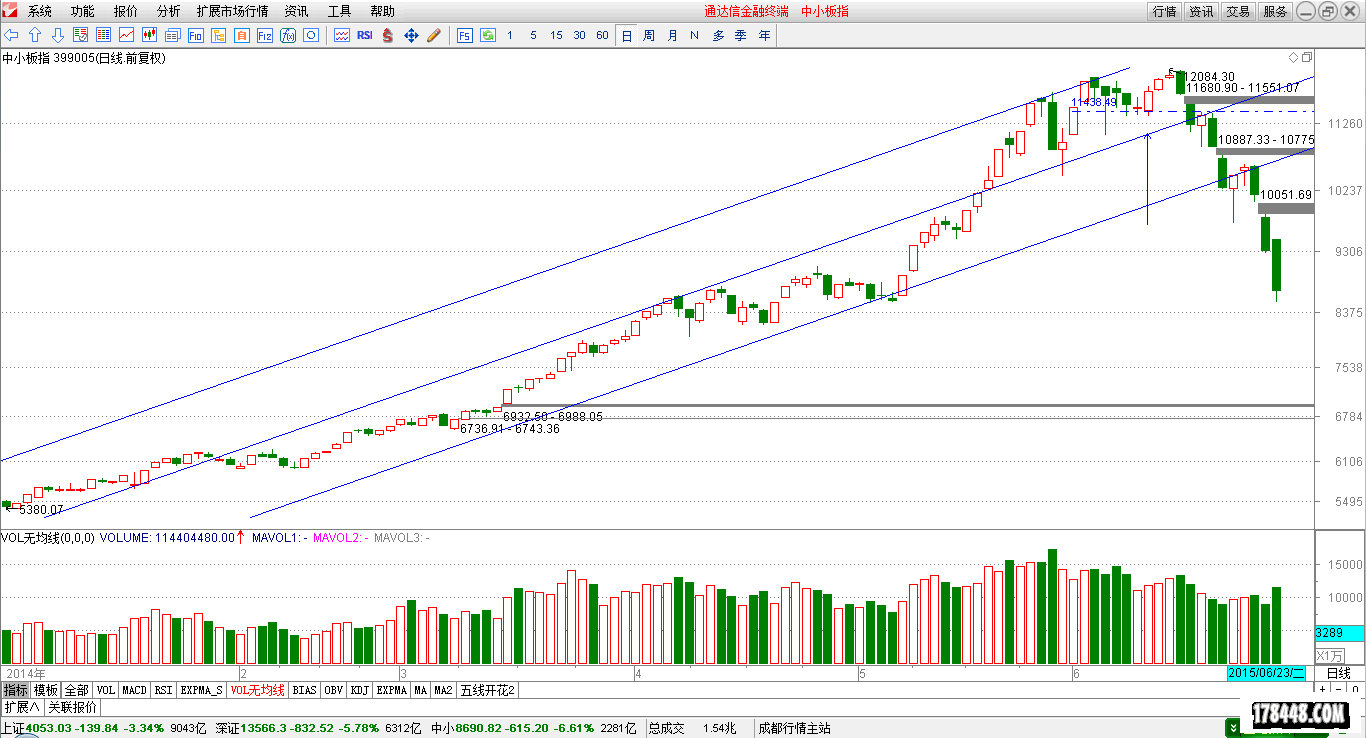Select the 全部 tab

point(77,690)
